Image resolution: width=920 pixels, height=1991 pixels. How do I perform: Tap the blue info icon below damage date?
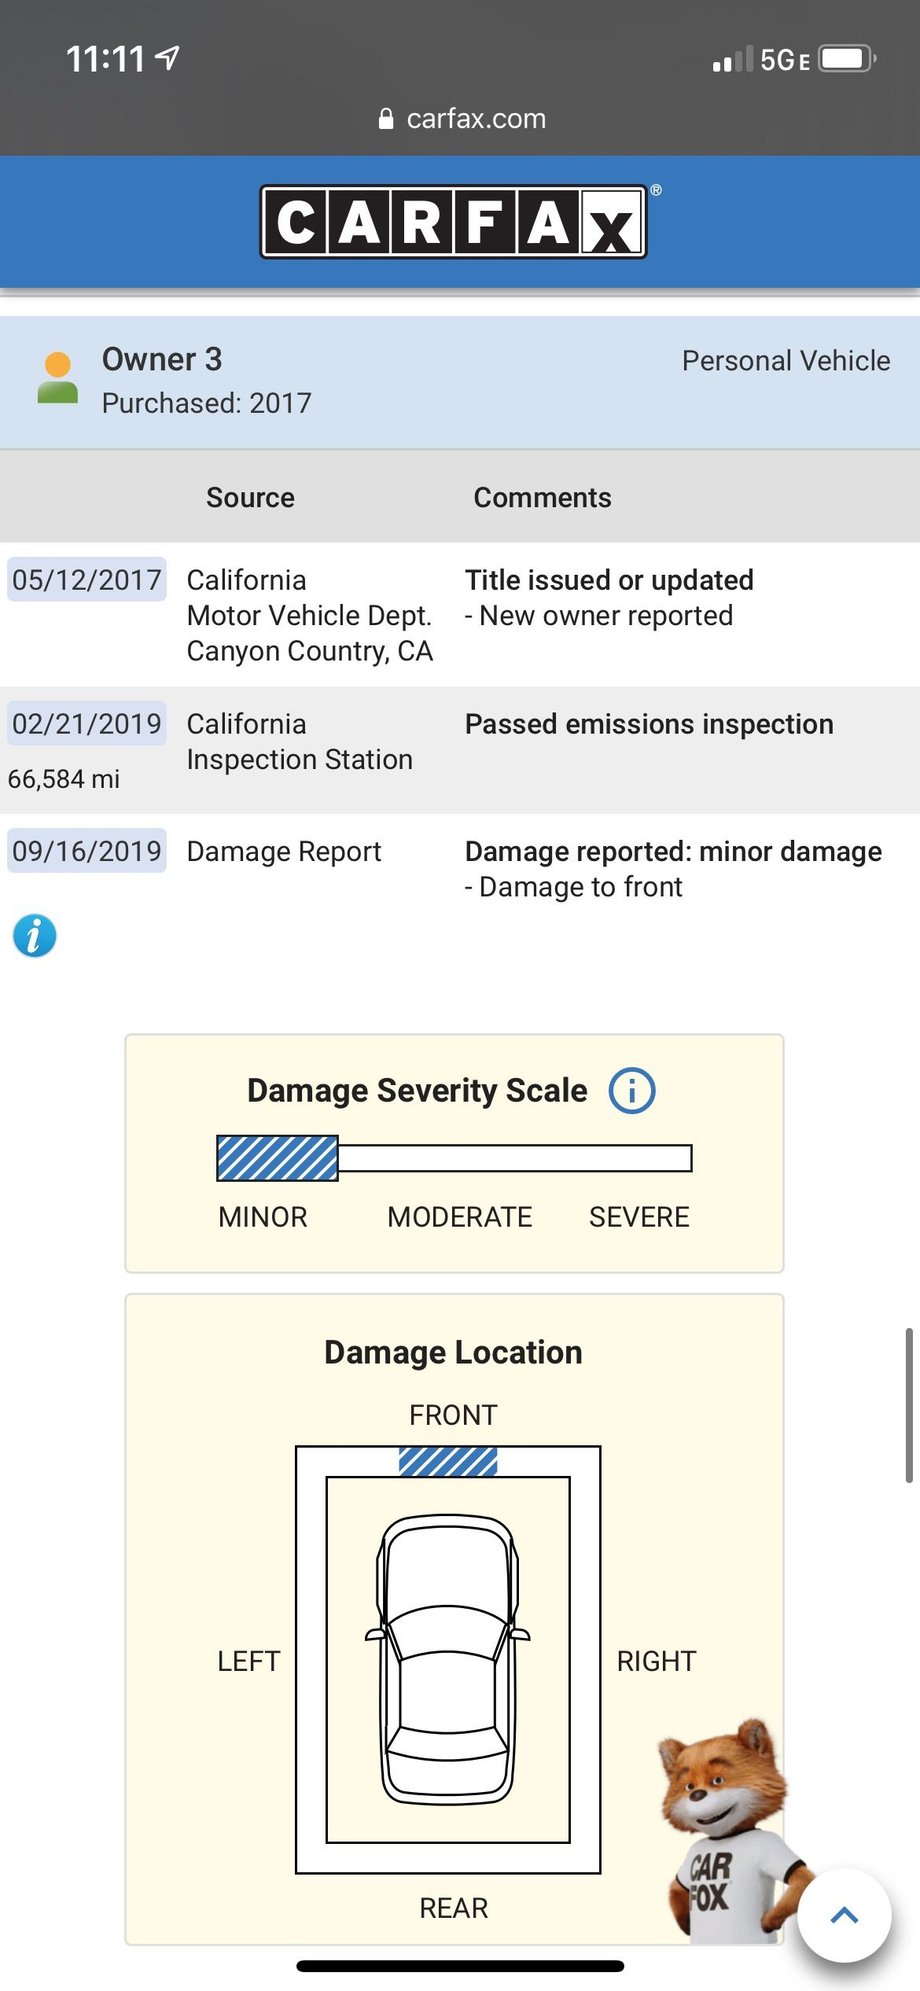pos(34,936)
